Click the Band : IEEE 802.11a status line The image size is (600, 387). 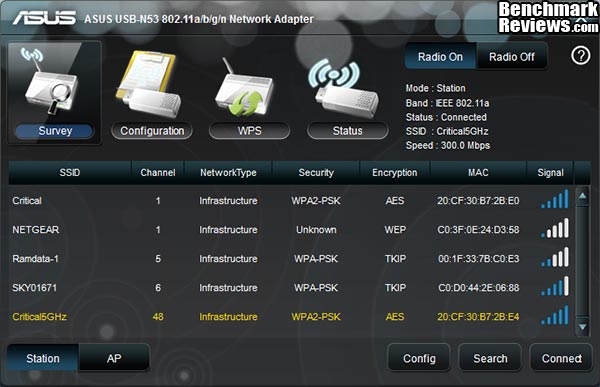tap(447, 103)
